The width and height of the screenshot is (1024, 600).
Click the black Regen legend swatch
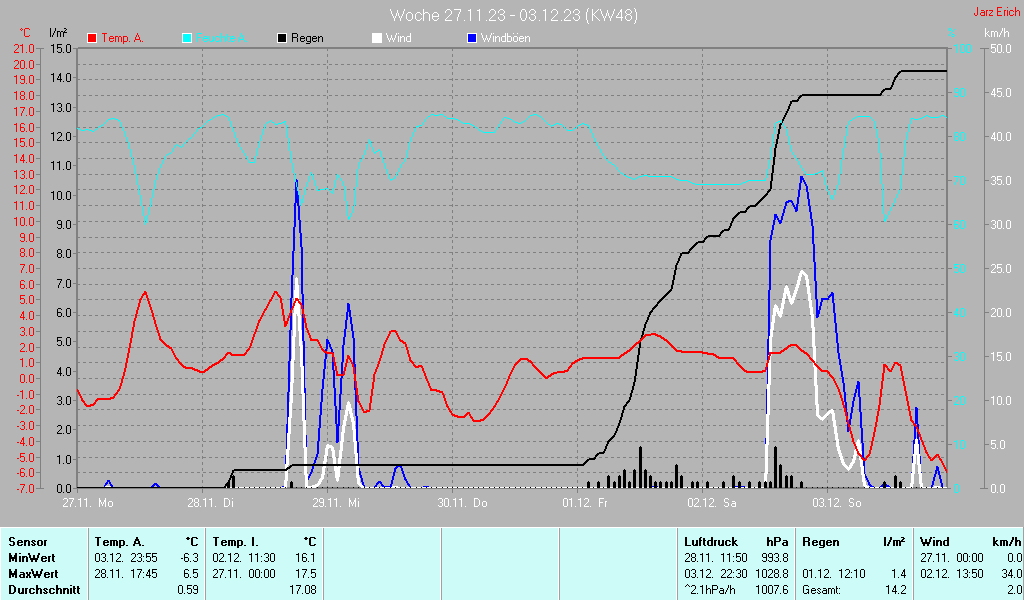282,39
